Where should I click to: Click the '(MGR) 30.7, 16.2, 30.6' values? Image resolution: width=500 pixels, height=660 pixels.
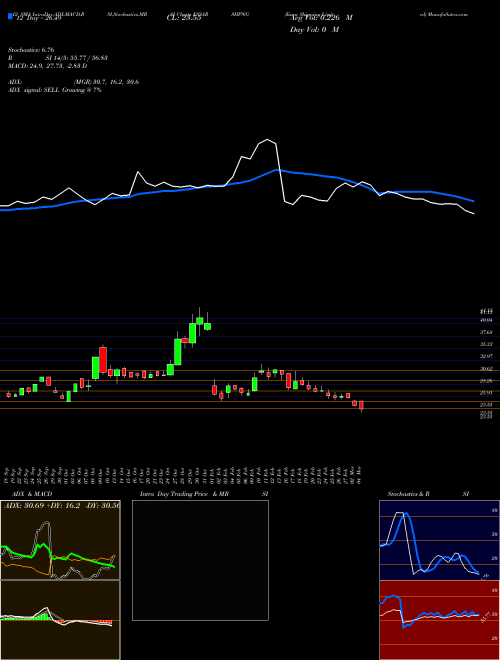coord(106,82)
